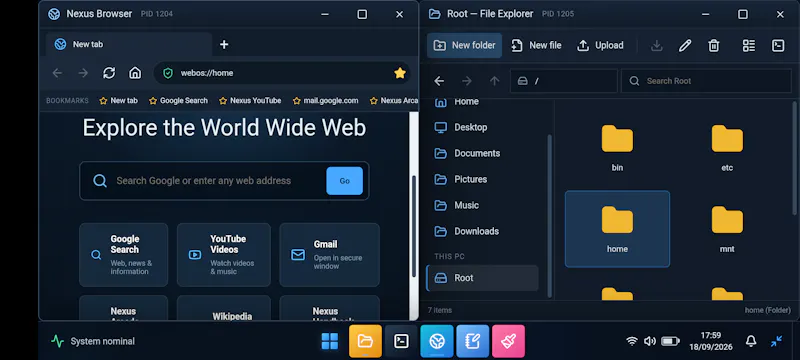
Task: Click the Wi-Fi icon in system tray
Action: pyautogui.click(x=632, y=341)
